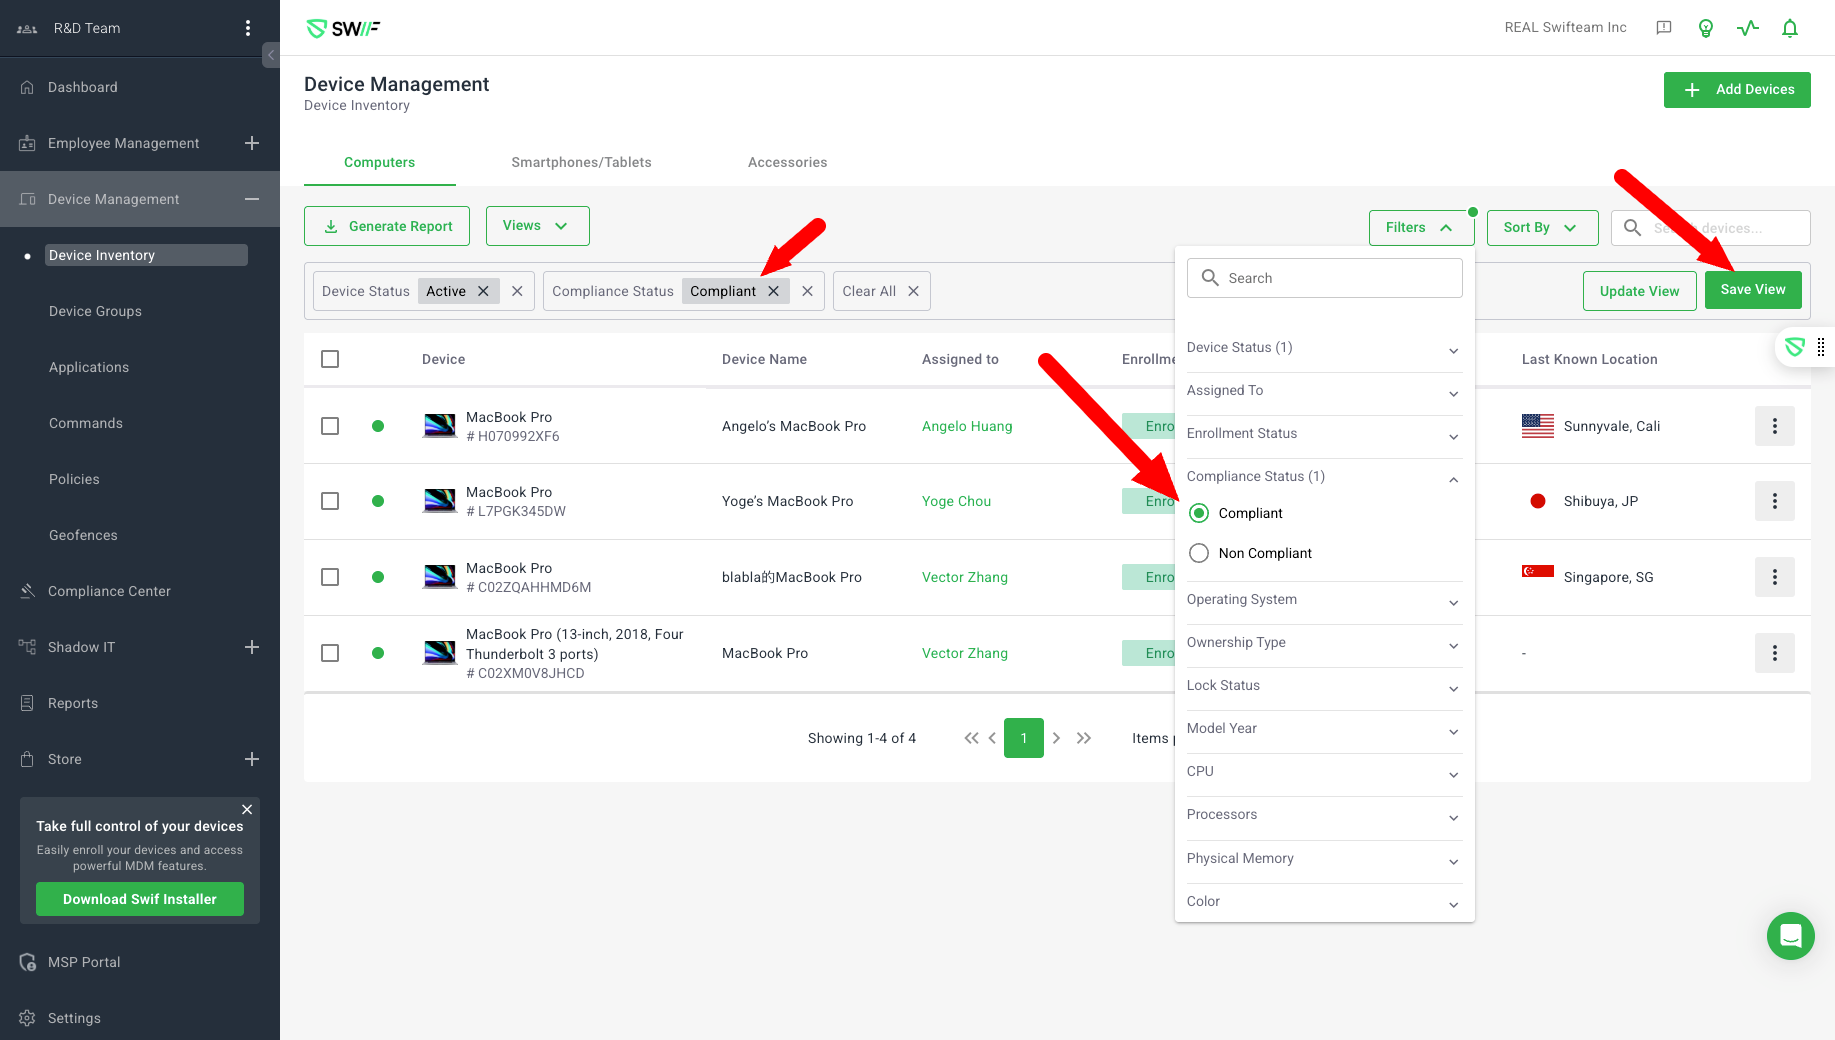The width and height of the screenshot is (1835, 1040).
Task: Expand Store with plus icon
Action: [x=252, y=759]
